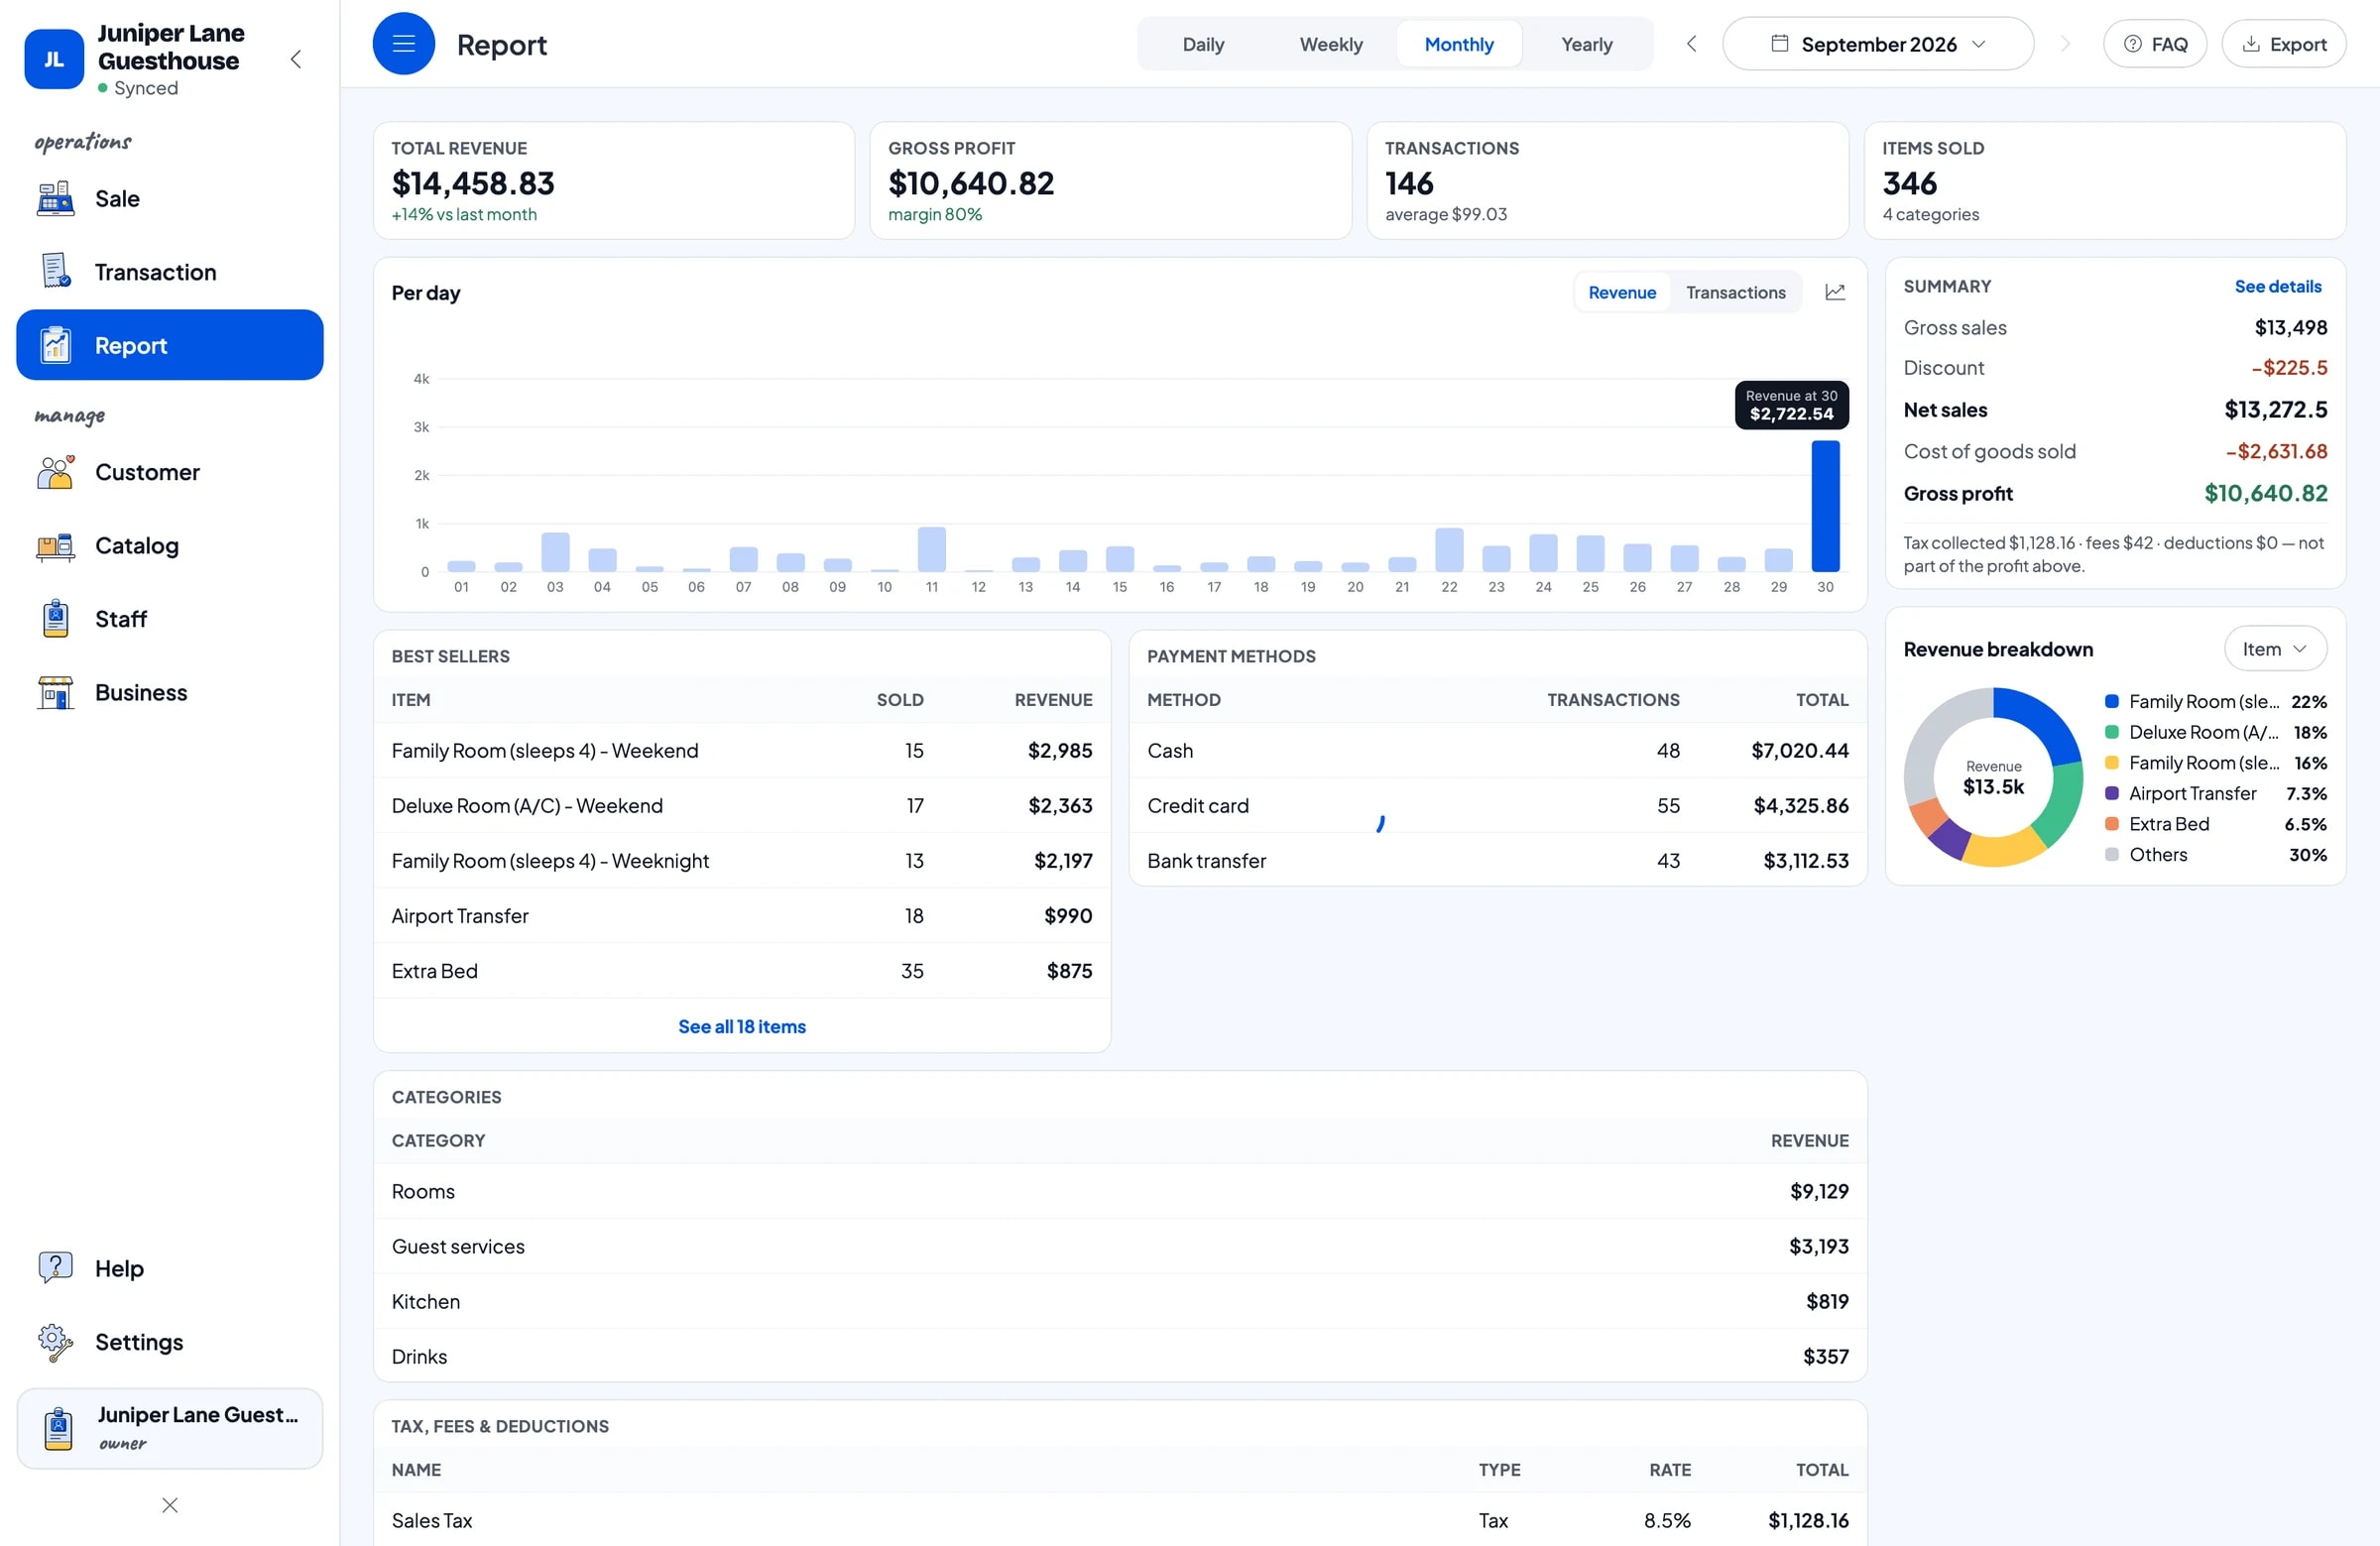Open the September 2026 date picker
This screenshot has width=2380, height=1546.
tap(1878, 44)
